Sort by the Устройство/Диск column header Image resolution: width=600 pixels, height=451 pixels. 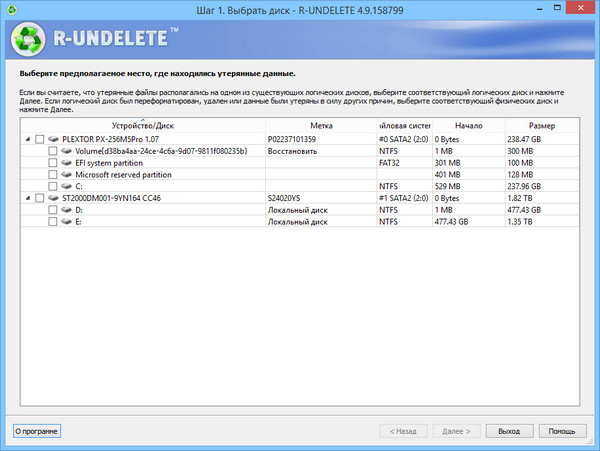click(x=142, y=126)
